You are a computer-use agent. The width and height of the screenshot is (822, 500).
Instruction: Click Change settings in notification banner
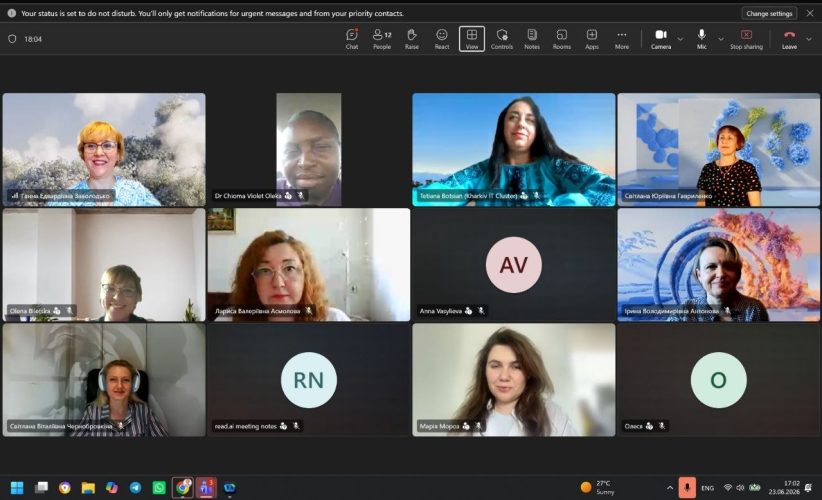coord(769,13)
